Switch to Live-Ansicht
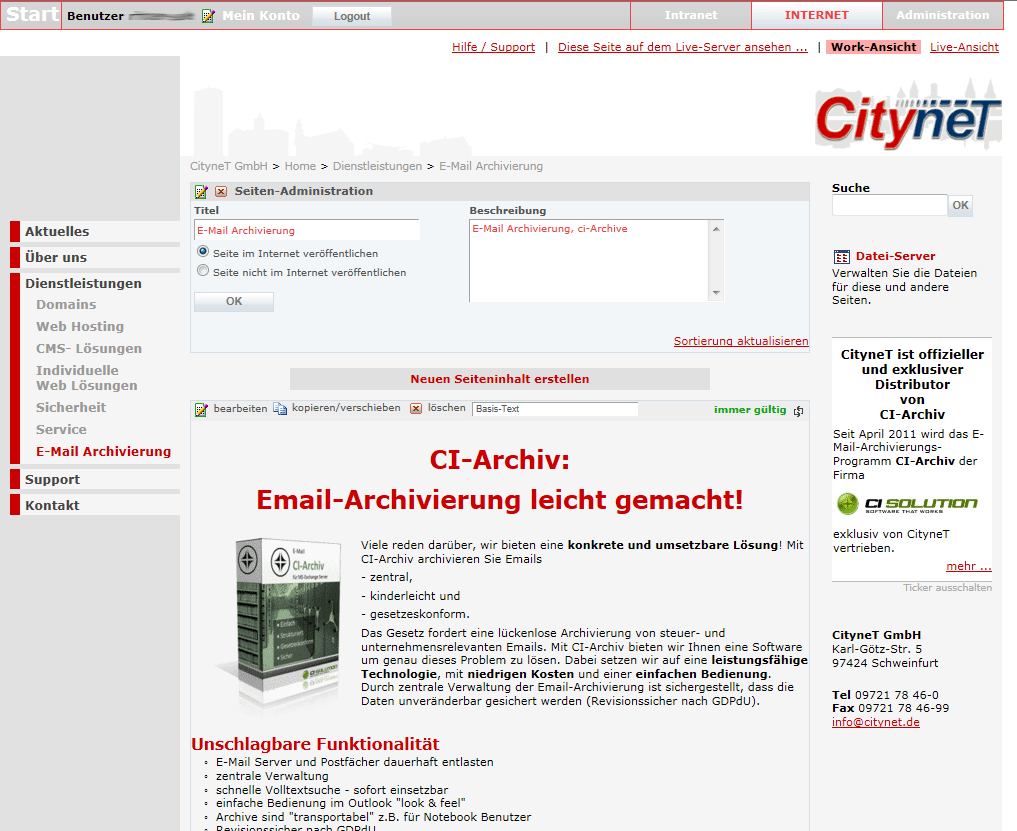Image resolution: width=1017 pixels, height=831 pixels. tap(964, 47)
